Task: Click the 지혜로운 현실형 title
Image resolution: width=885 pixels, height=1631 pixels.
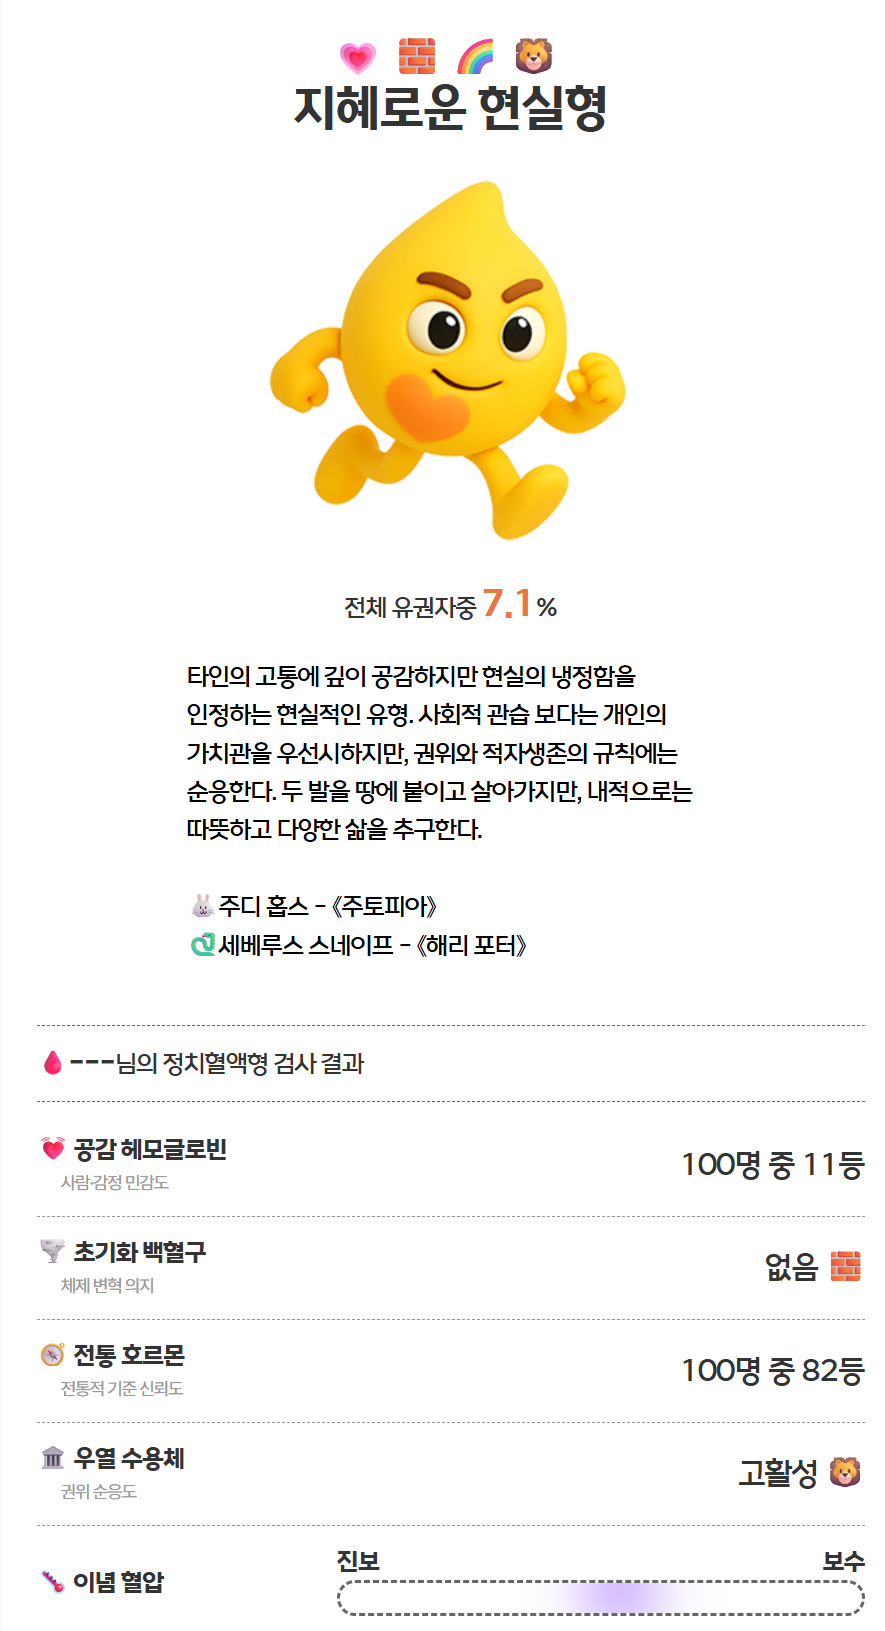Action: [x=450, y=108]
